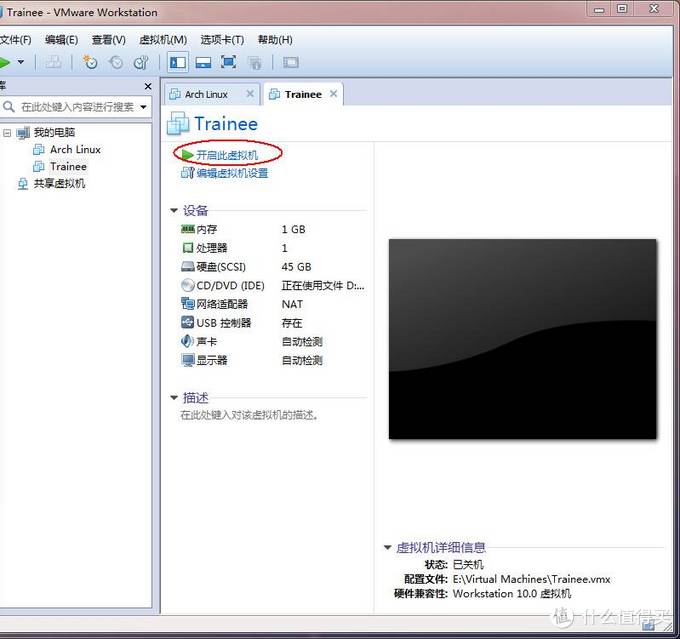Screen dimensions: 680x639
Task: Select 共享虚拟机 in the library tree
Action: pyautogui.click(x=59, y=184)
